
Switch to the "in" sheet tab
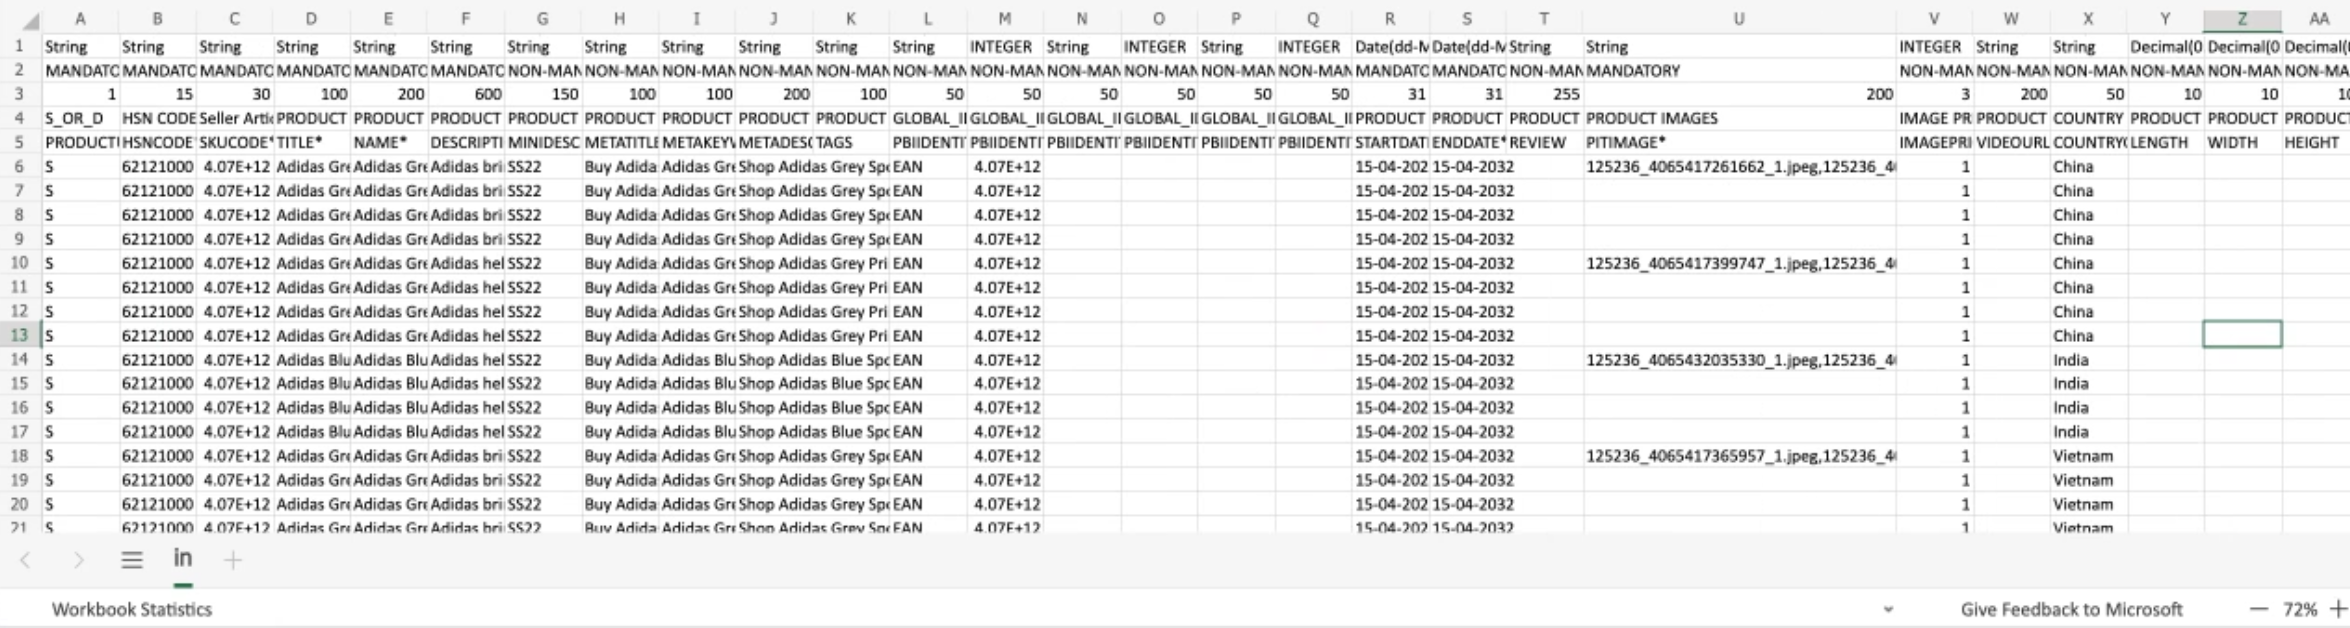pos(183,559)
